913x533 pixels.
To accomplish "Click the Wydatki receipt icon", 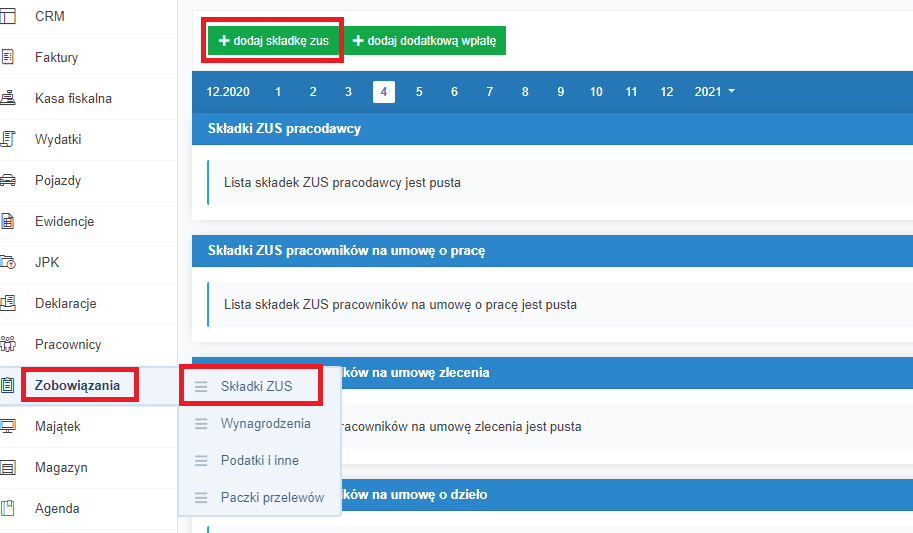I will point(8,139).
